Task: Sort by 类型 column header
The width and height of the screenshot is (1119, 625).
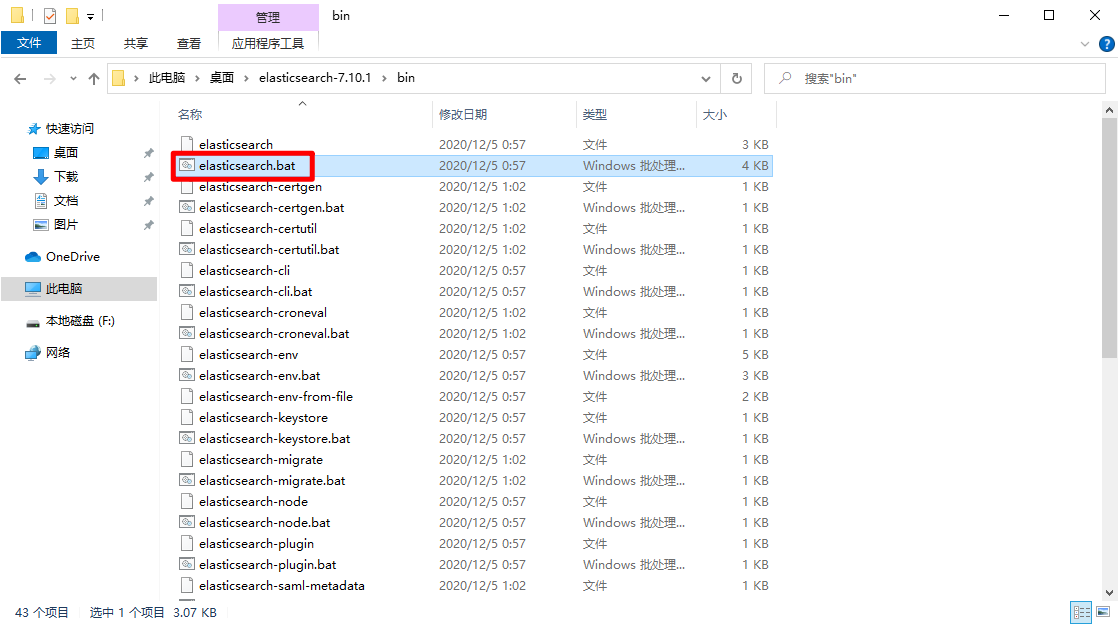Action: pyautogui.click(x=594, y=114)
